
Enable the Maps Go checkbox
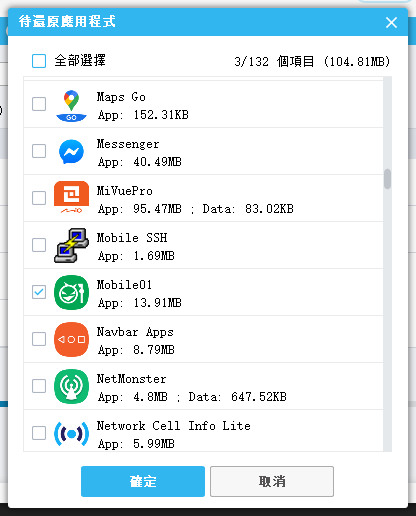point(39,104)
